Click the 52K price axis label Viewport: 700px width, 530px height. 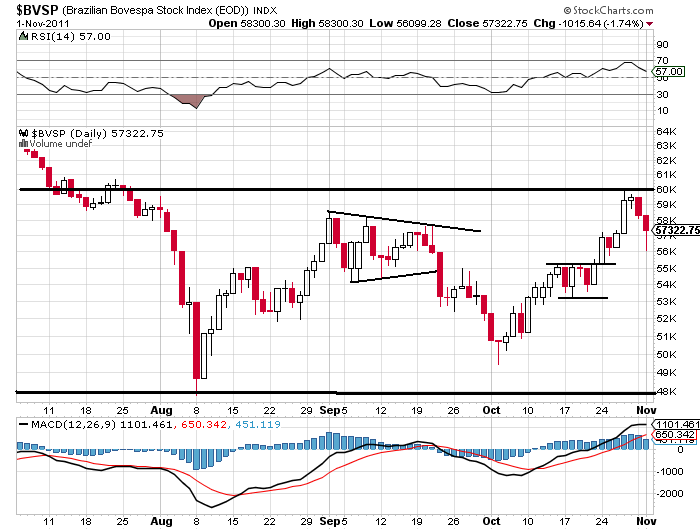(x=667, y=318)
